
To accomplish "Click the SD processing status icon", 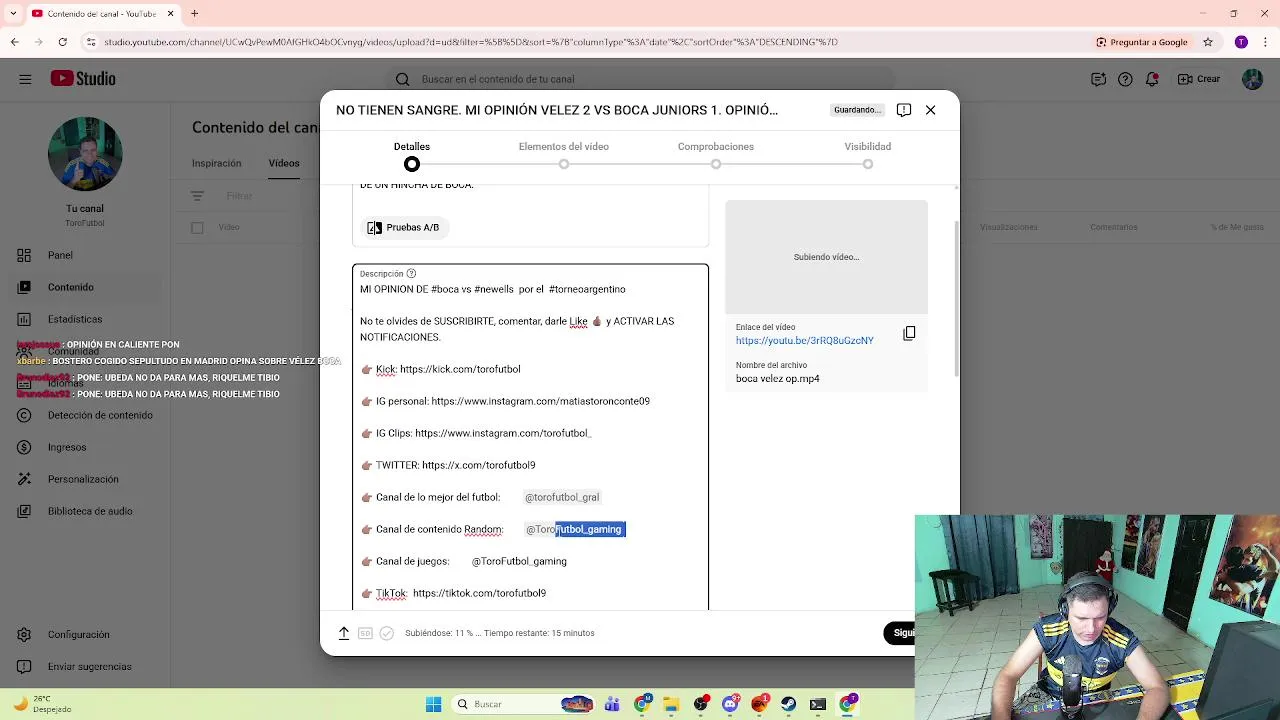I will 365,633.
